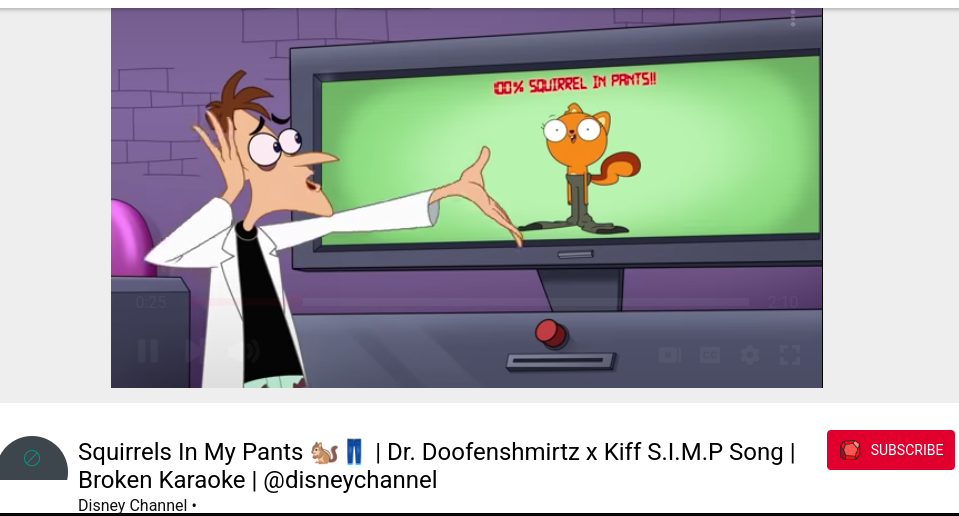Enter fullscreen using the fullscreen icon
Viewport: 959px width, 516px height.
click(790, 355)
